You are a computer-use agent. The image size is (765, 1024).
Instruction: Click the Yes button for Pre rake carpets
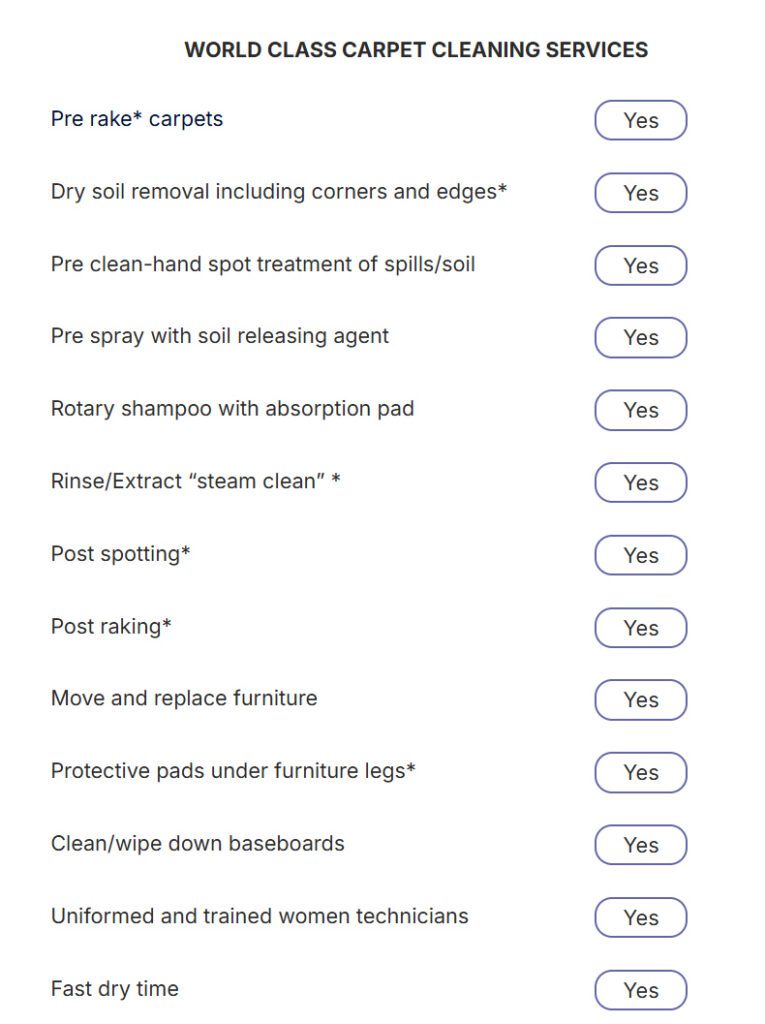(640, 120)
